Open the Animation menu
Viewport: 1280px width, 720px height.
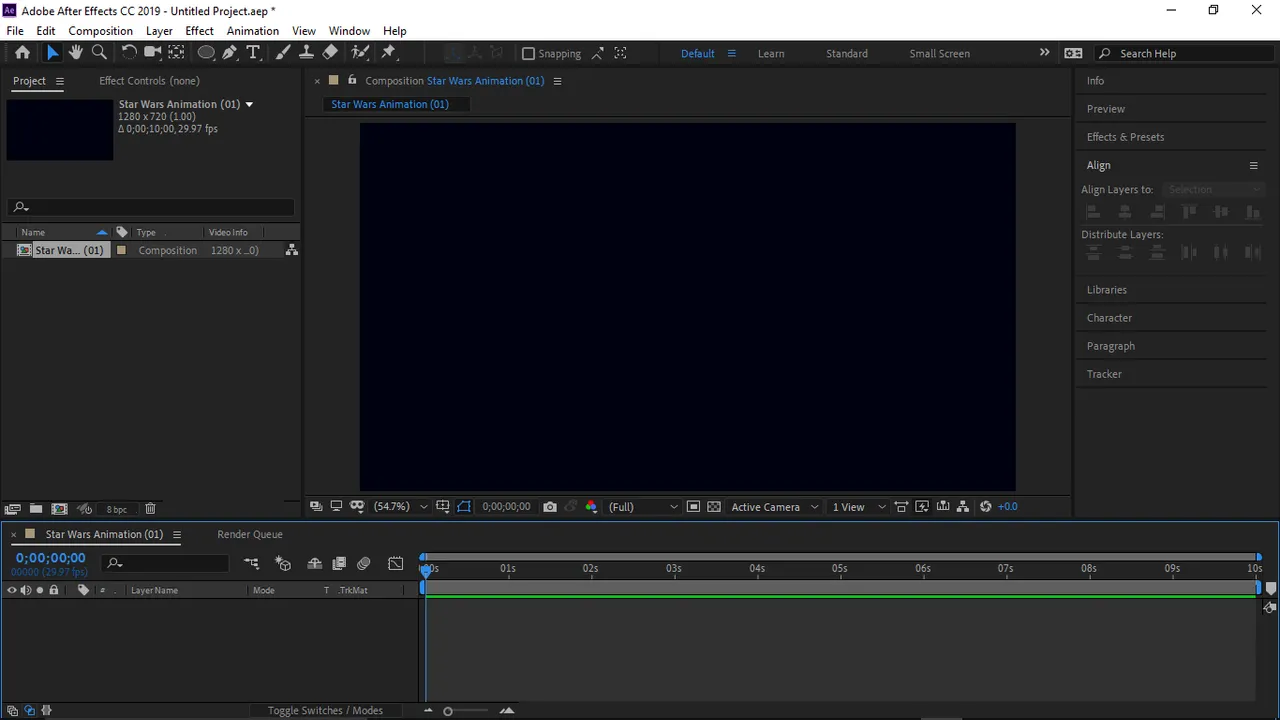point(253,31)
